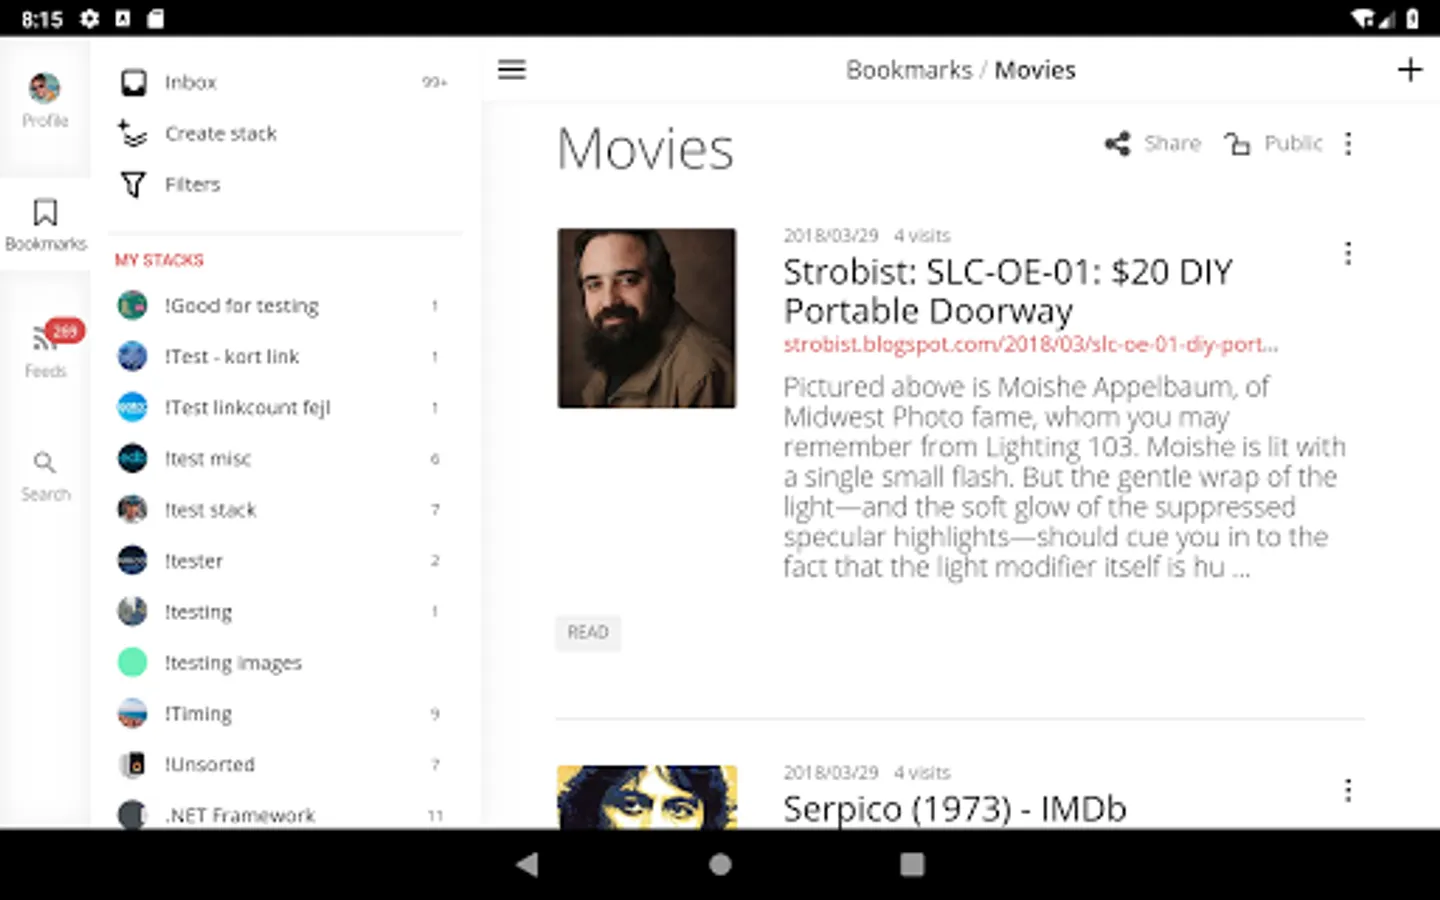
Task: Click the battery status icon
Action: pos(1412,19)
